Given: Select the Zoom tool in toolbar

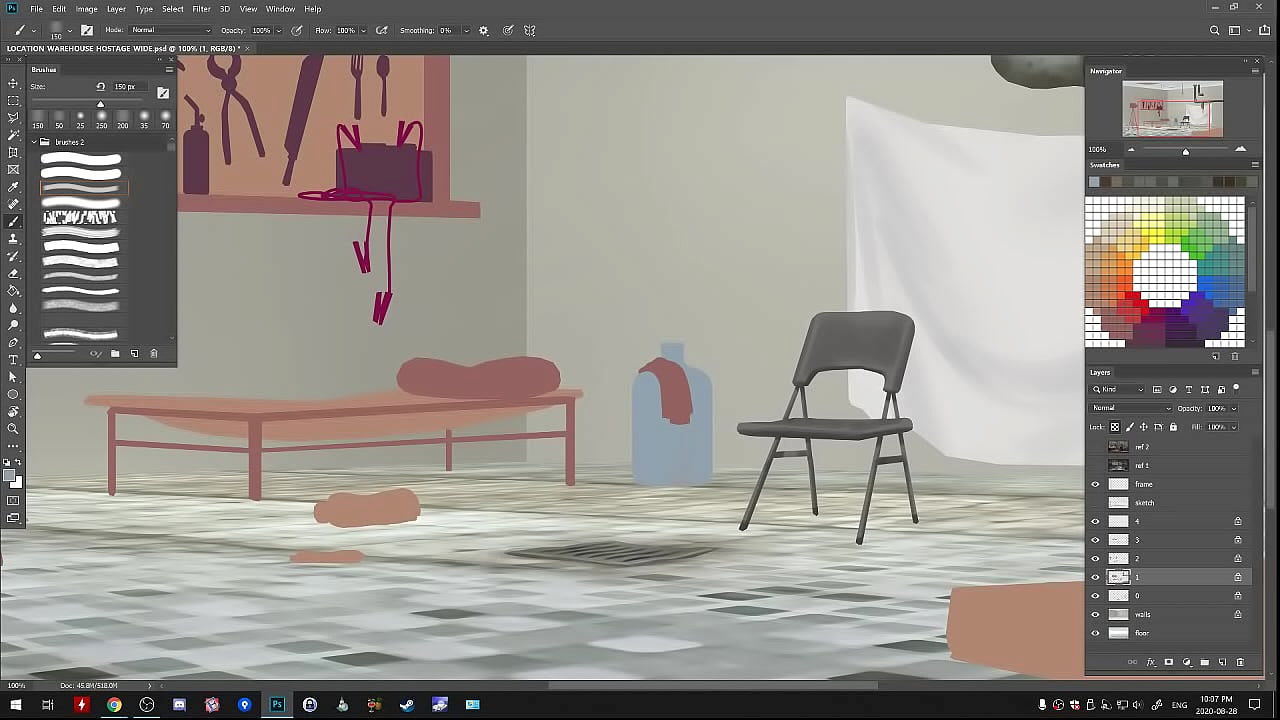Looking at the screenshot, I should [13, 429].
